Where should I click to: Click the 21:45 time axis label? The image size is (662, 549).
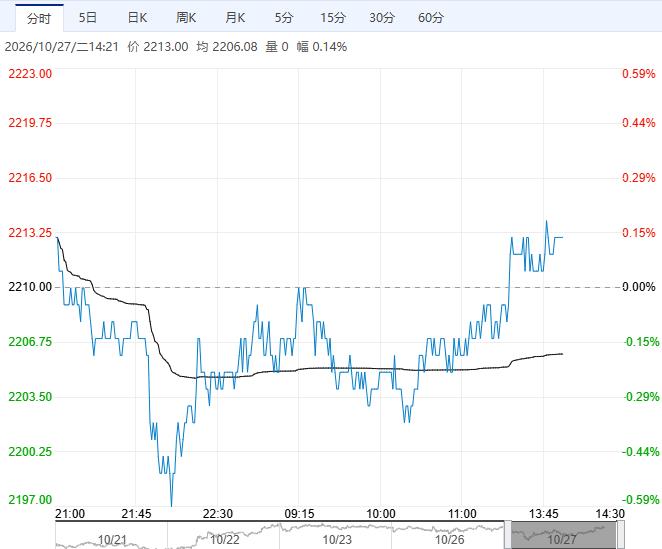(x=136, y=514)
